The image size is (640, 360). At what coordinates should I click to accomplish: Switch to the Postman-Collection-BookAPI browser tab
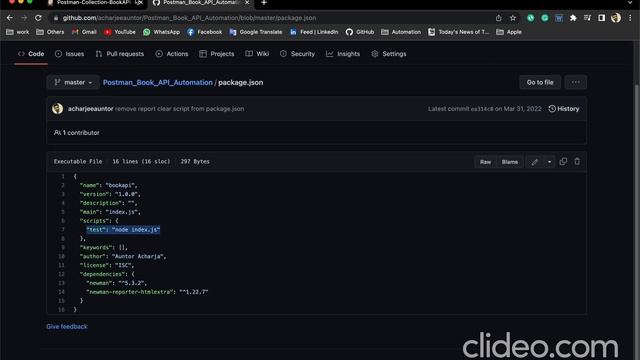[x=93, y=3]
